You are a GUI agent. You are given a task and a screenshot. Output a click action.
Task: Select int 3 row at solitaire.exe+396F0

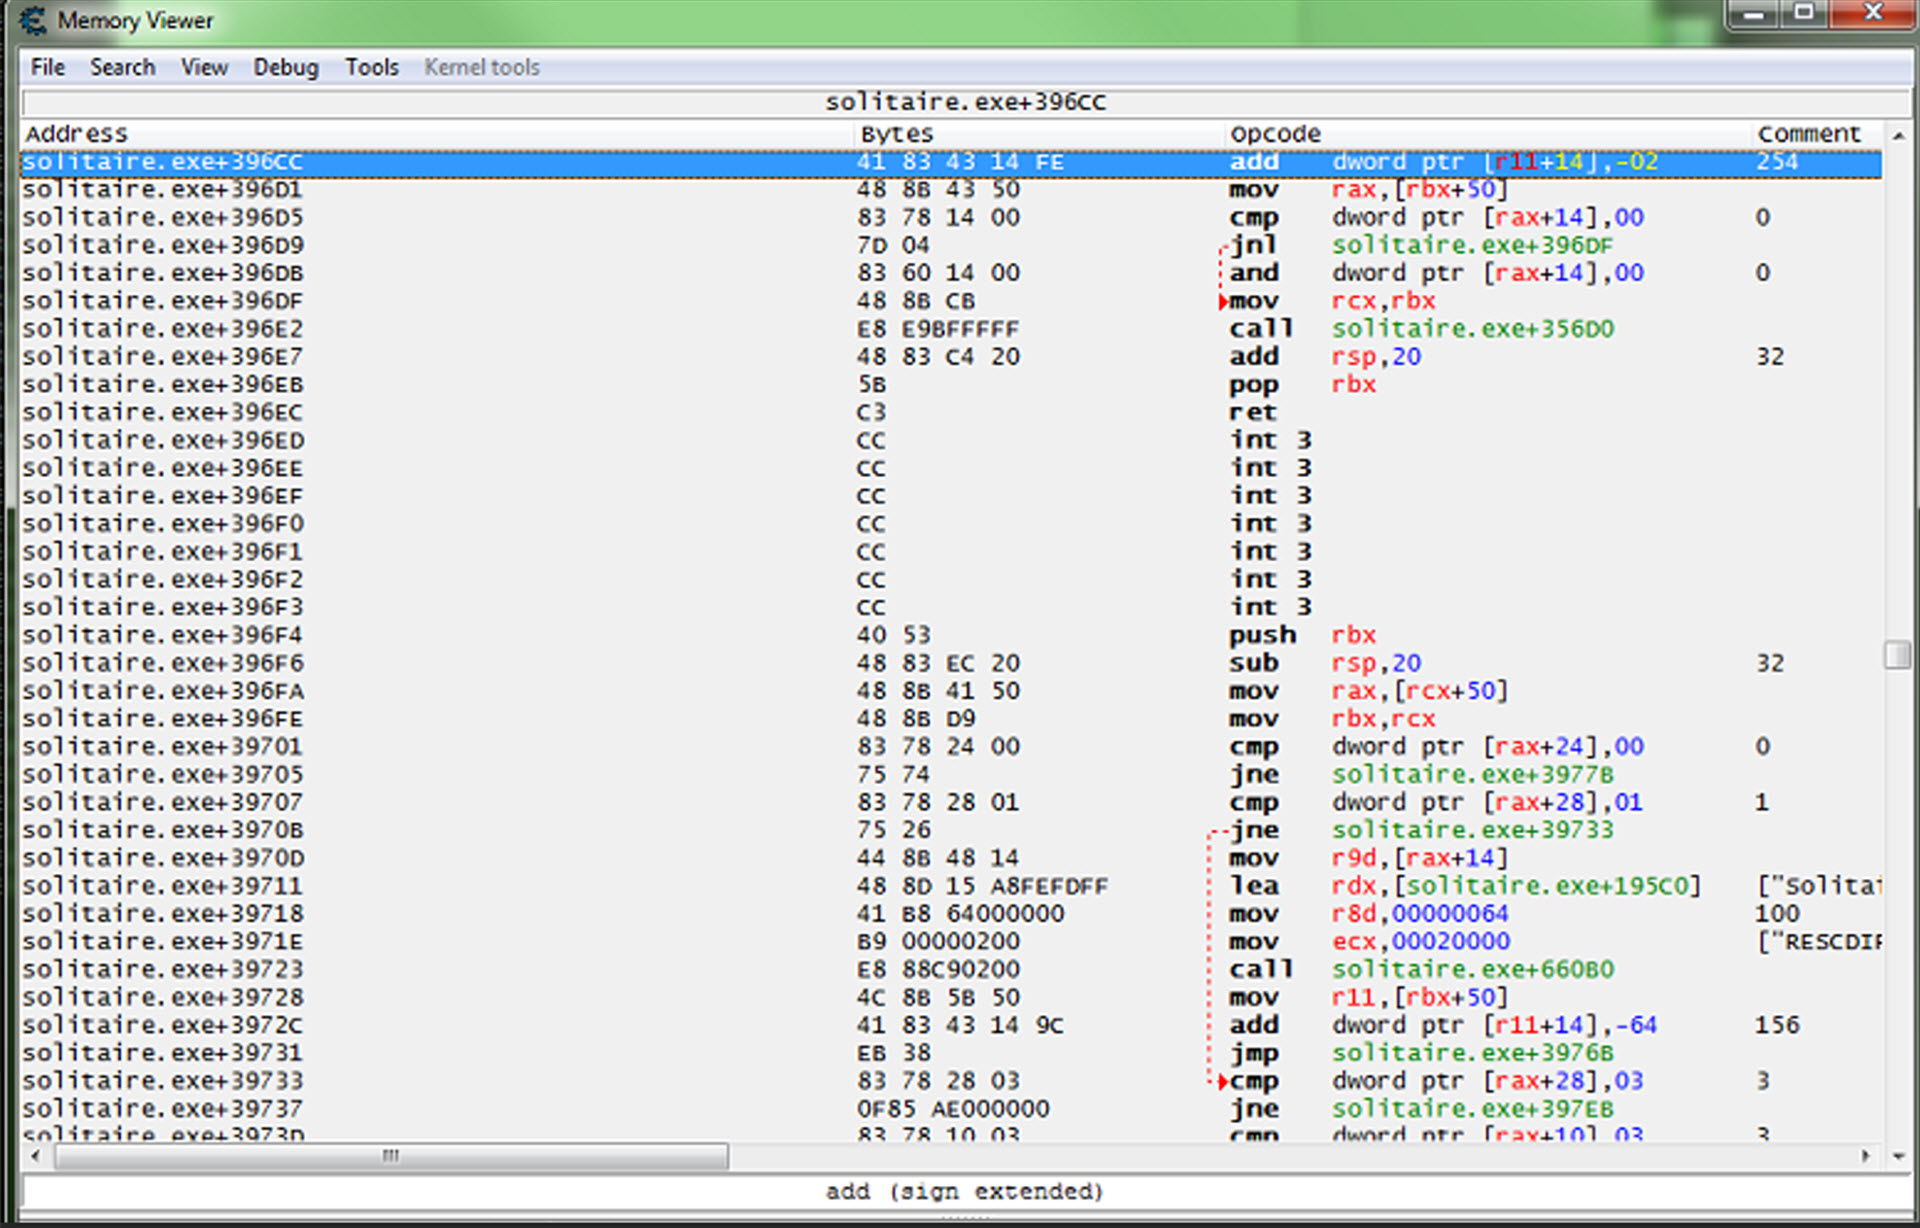pyautogui.click(x=950, y=524)
